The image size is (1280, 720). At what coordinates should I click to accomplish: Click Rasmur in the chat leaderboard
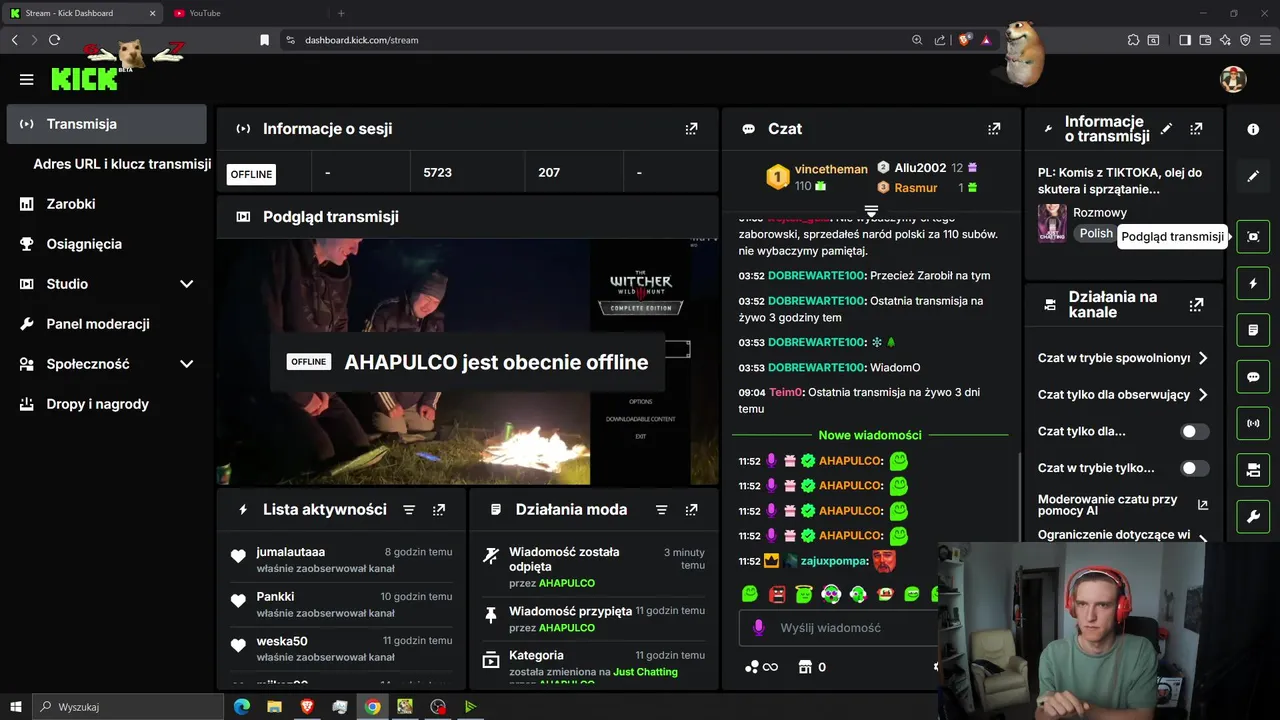pos(916,188)
